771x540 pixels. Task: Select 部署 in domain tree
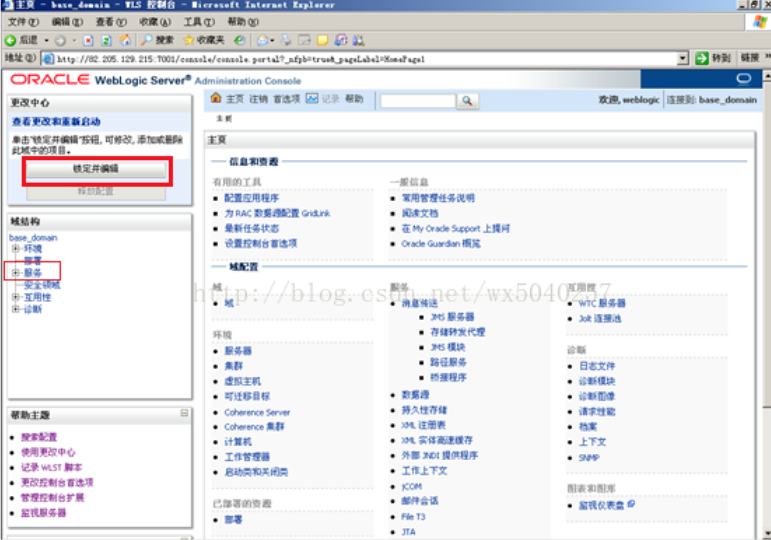32,261
